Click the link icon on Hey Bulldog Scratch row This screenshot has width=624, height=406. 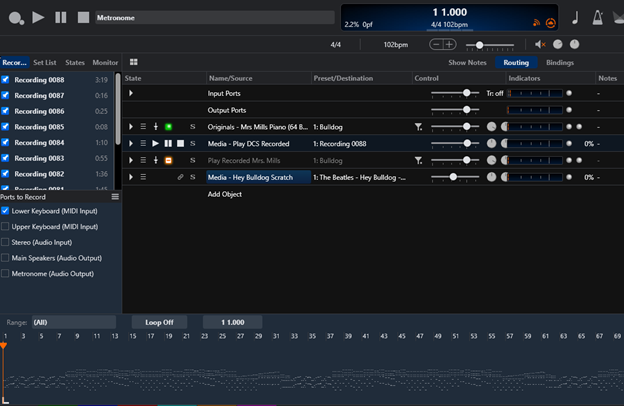[180, 177]
